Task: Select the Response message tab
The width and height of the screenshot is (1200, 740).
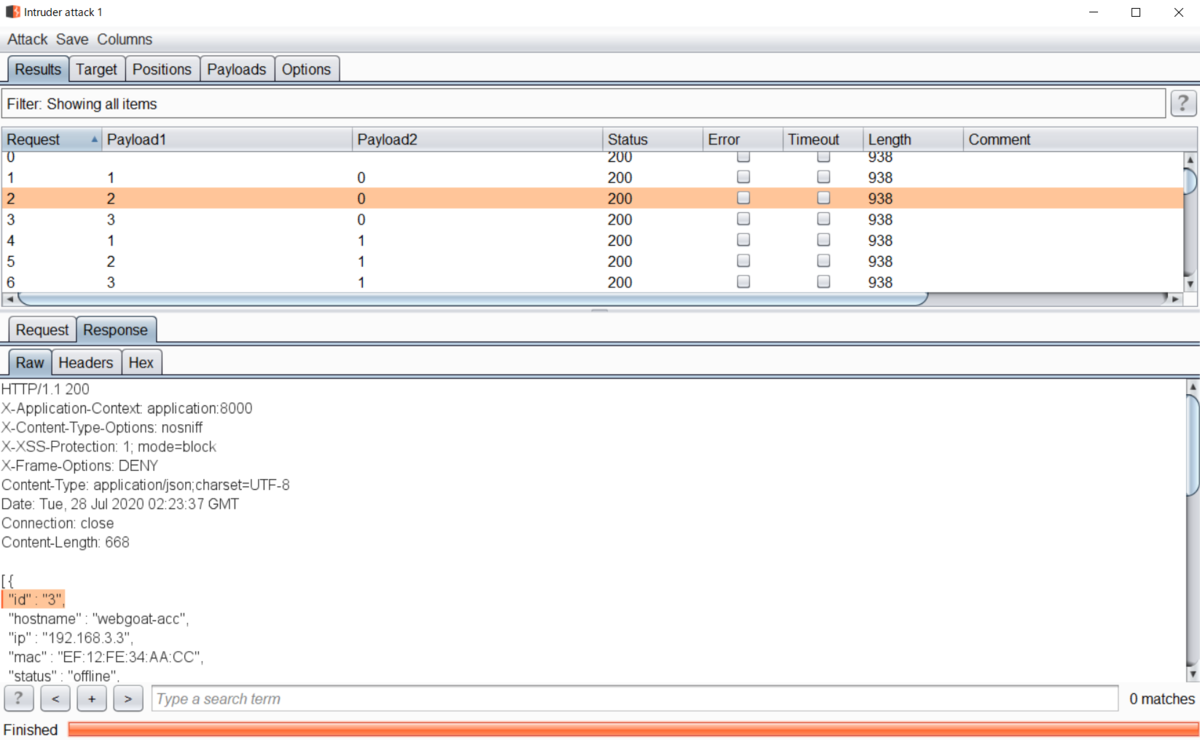Action: pos(115,330)
